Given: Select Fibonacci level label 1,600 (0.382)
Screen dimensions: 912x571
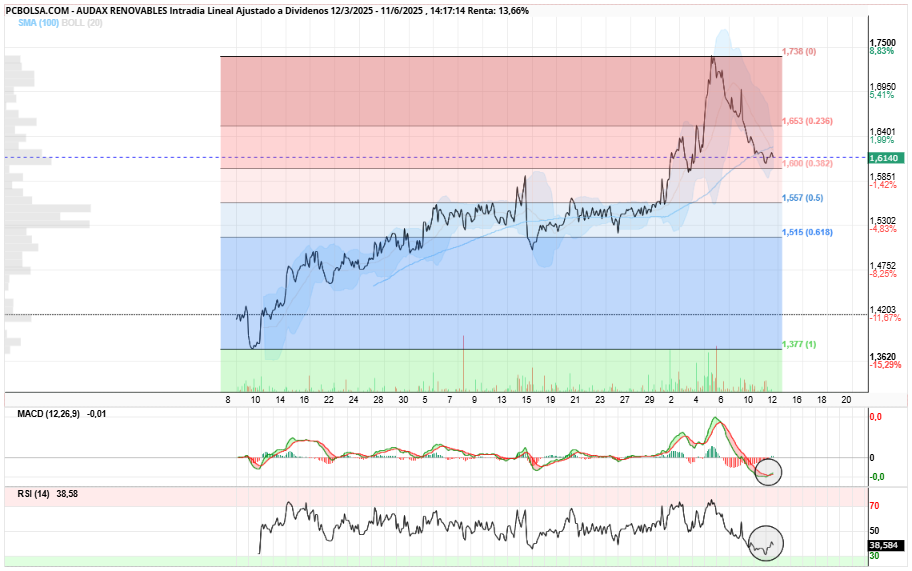Looking at the screenshot, I should click(x=807, y=163).
